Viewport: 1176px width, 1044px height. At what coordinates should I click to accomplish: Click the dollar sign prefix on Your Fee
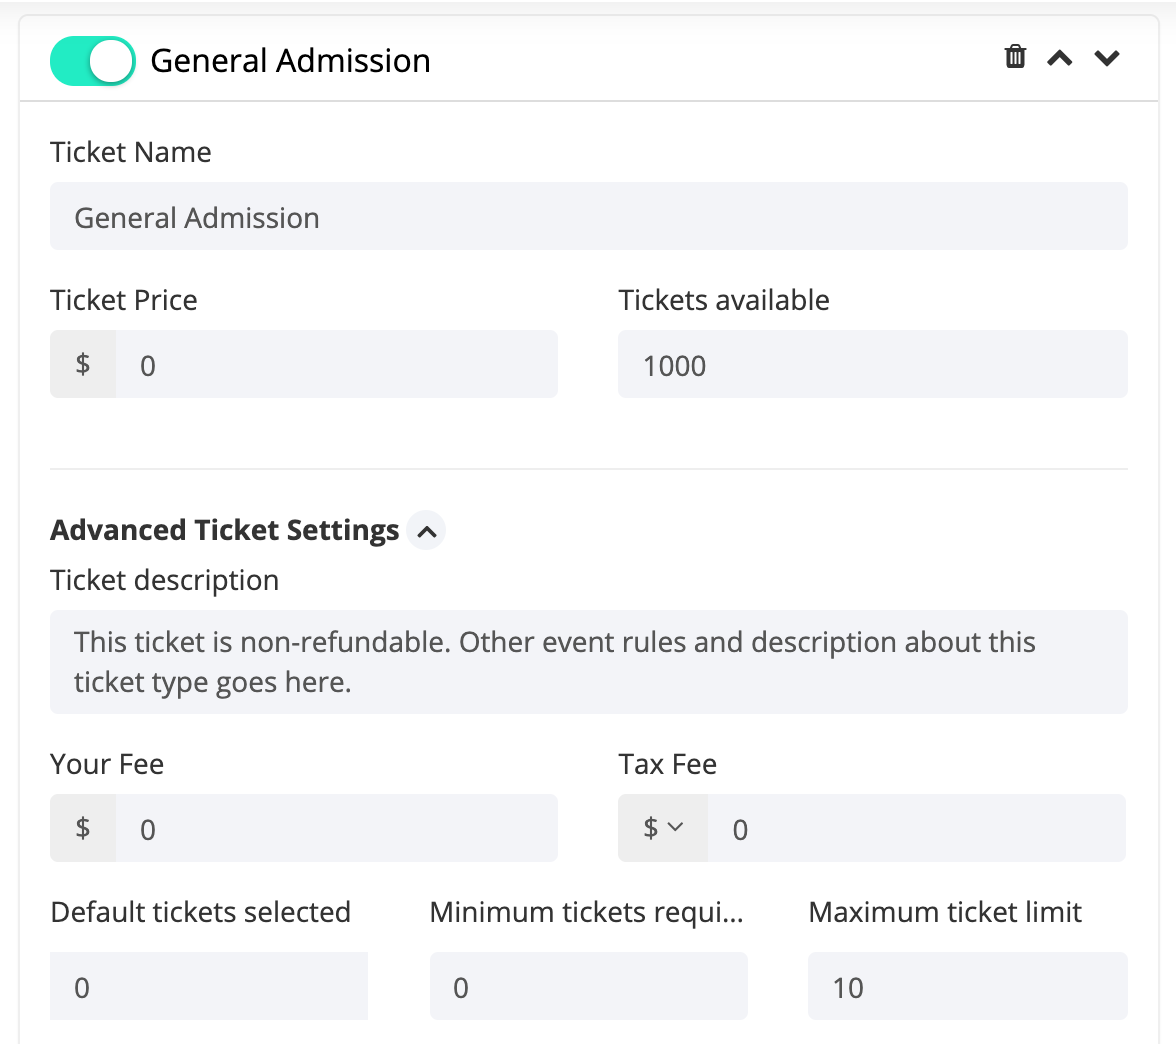83,828
